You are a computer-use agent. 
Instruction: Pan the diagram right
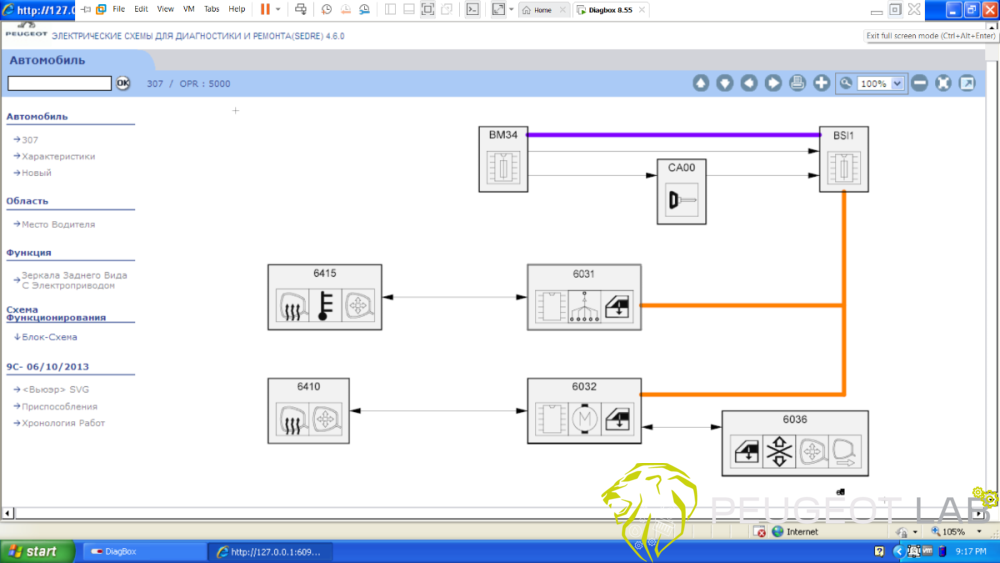click(773, 83)
